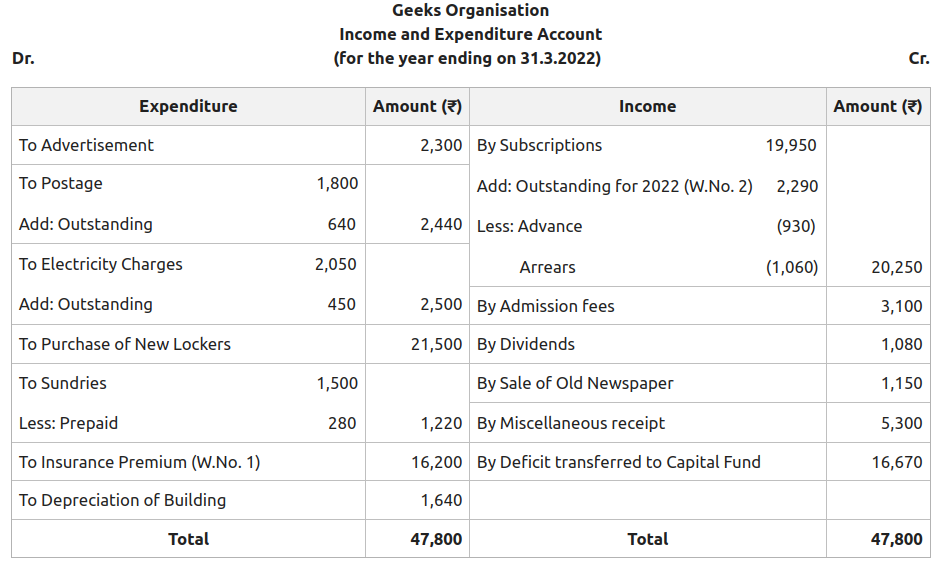Click the Cr. label
The image size is (938, 563).
tap(919, 58)
